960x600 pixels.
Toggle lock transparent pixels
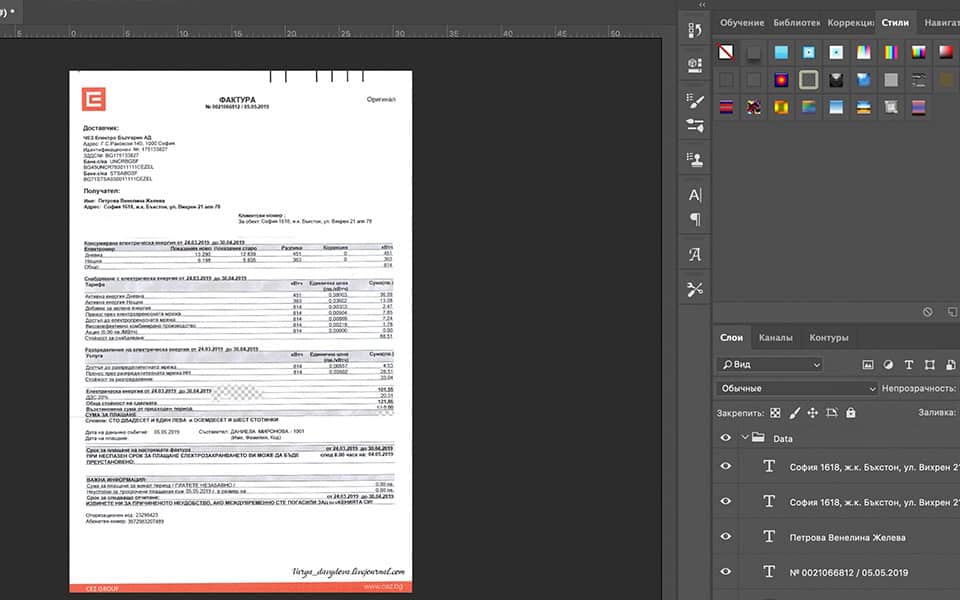(775, 413)
